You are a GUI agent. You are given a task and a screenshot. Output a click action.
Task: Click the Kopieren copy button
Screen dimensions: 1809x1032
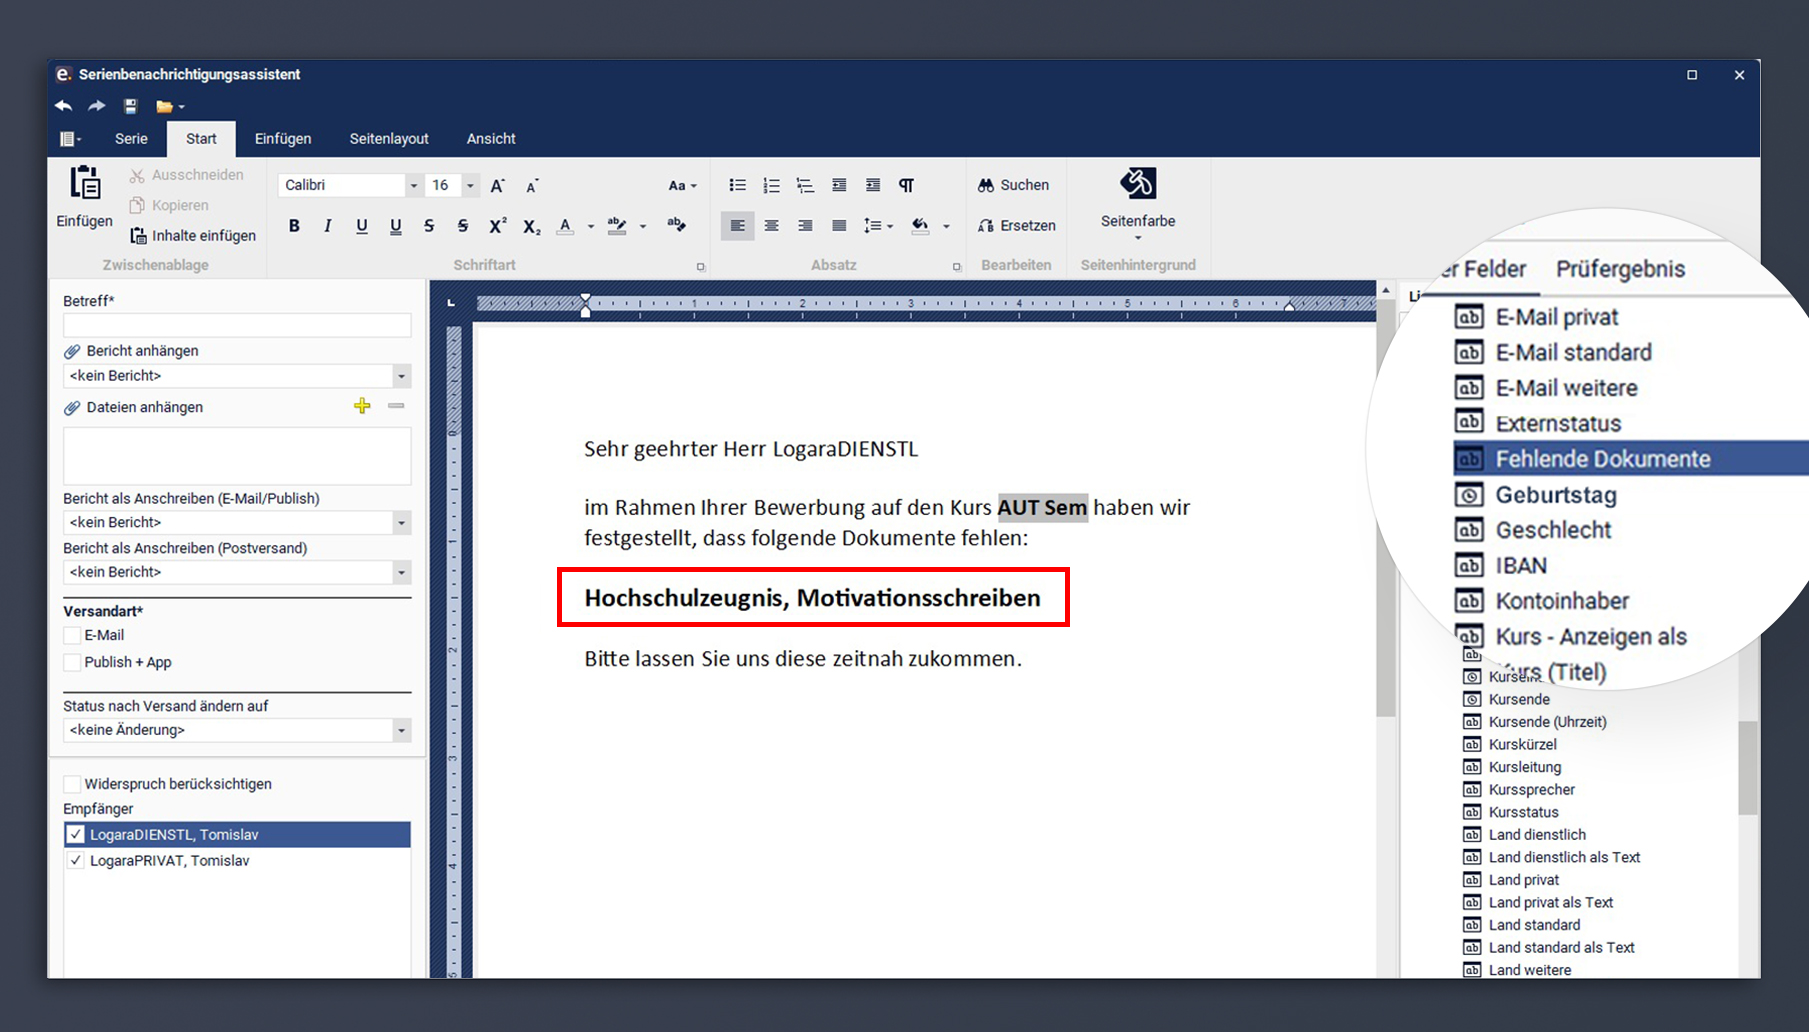[169, 205]
